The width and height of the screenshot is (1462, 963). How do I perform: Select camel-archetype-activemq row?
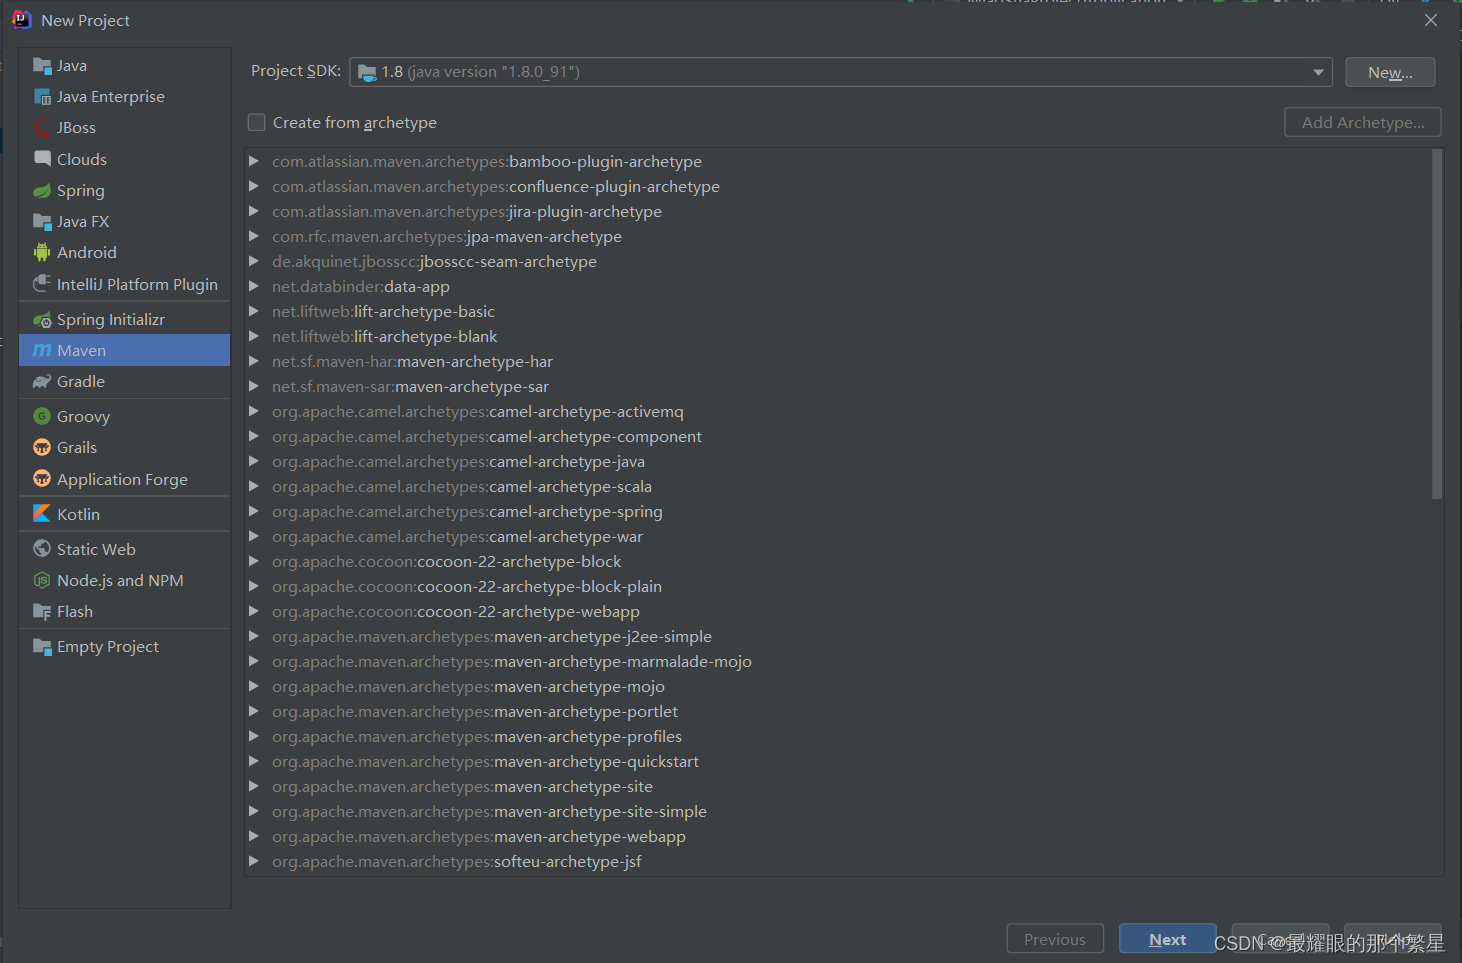(x=478, y=411)
